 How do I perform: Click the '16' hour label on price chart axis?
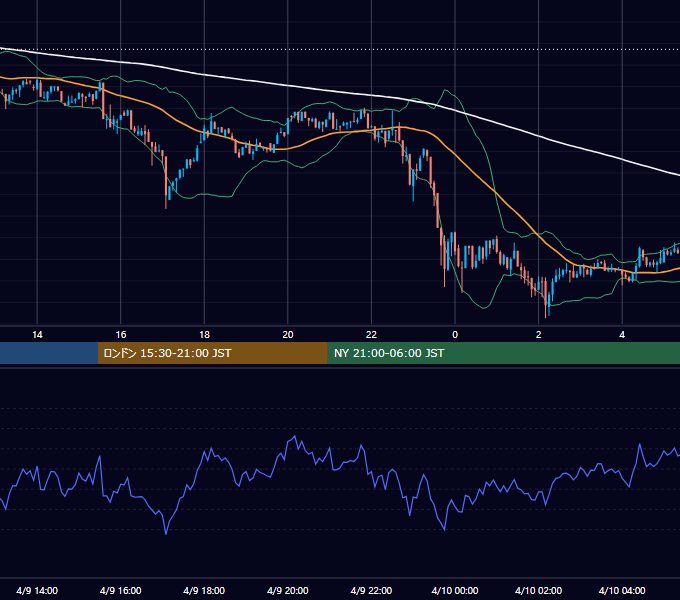[x=121, y=335]
